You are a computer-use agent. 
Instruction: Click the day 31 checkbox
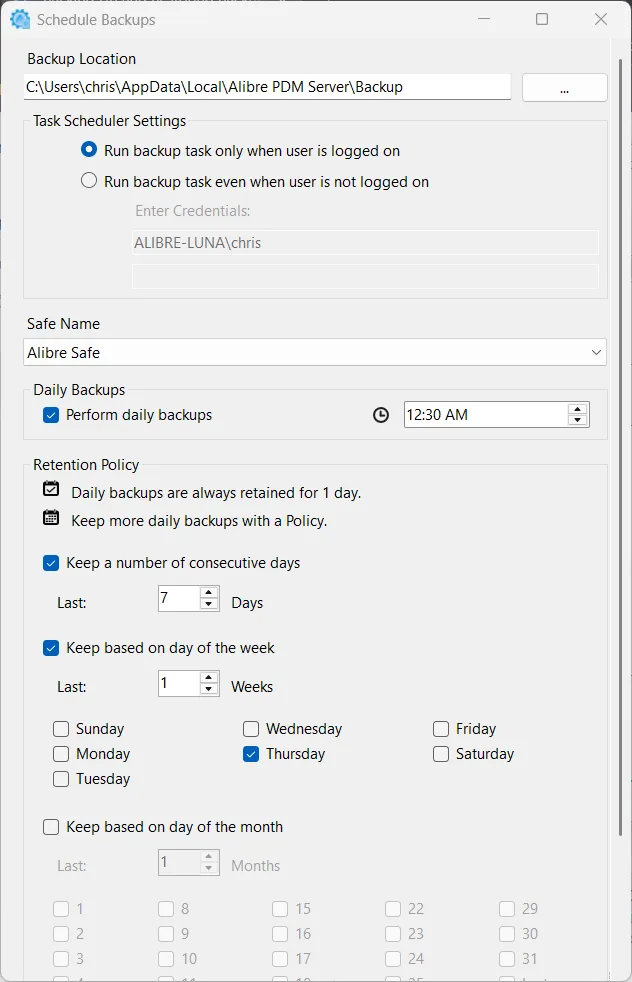click(507, 959)
